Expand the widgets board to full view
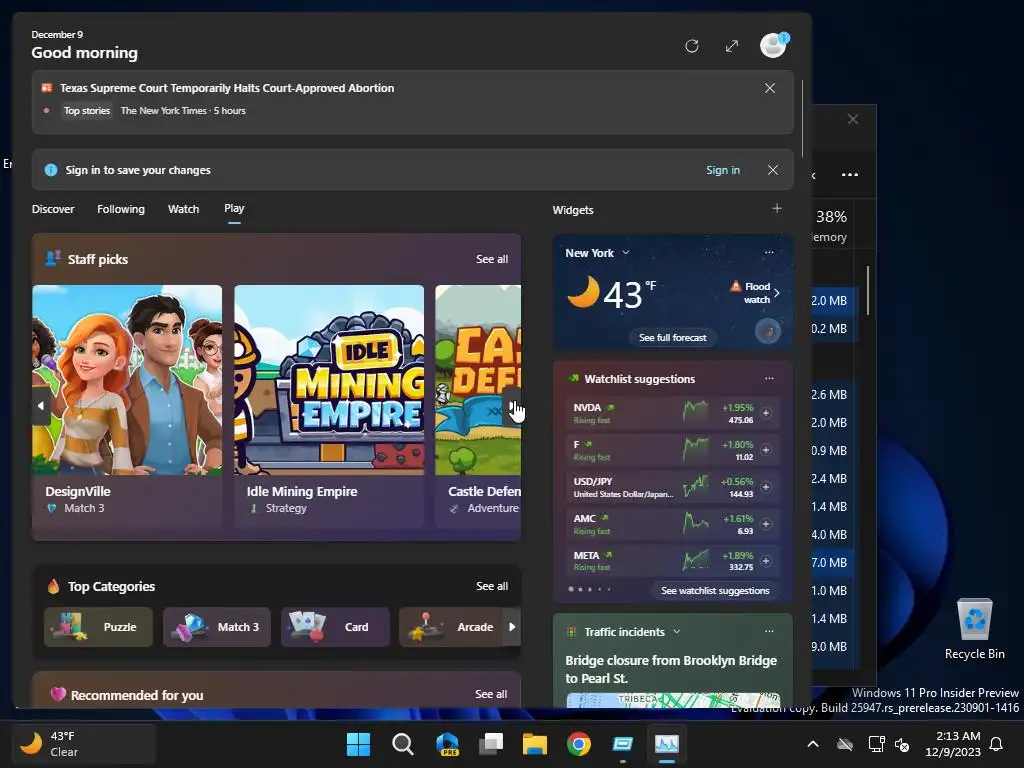The width and height of the screenshot is (1024, 768). 732,46
